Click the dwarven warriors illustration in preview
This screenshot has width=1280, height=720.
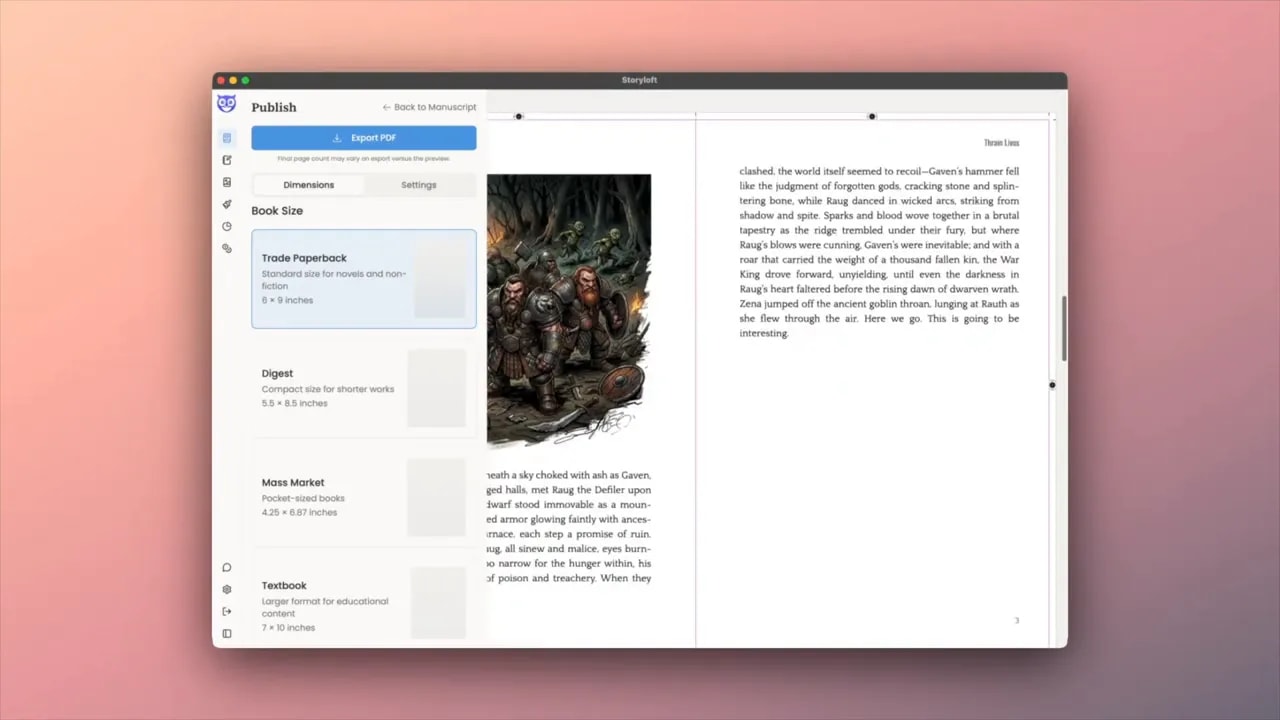point(569,310)
